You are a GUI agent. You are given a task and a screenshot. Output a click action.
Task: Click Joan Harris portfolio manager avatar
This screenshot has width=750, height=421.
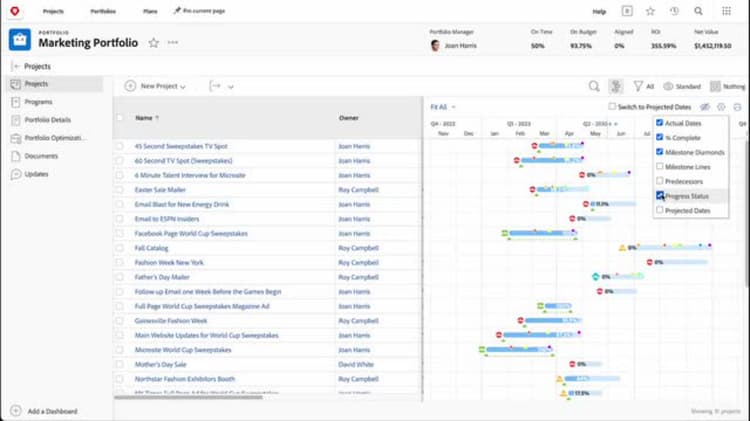[435, 45]
